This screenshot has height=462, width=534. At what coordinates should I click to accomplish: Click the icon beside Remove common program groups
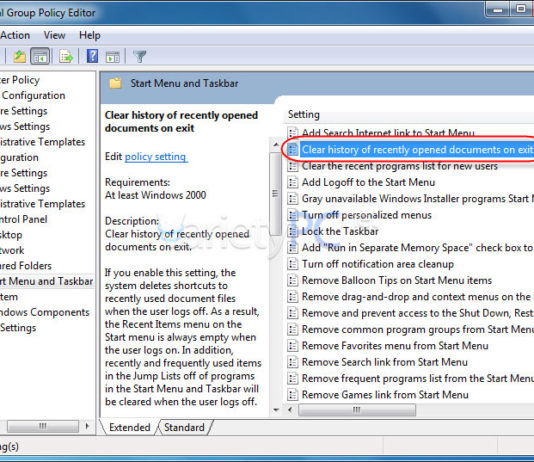point(292,330)
